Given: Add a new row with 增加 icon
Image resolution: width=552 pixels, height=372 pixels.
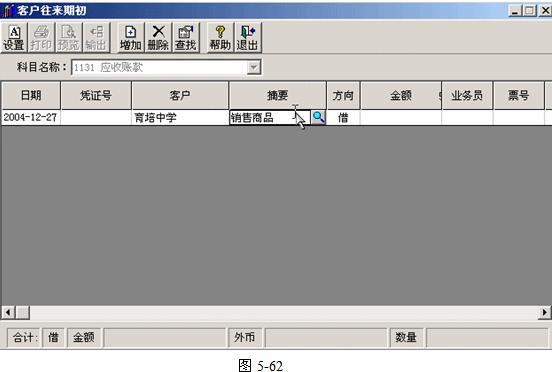Looking at the screenshot, I should [131, 37].
